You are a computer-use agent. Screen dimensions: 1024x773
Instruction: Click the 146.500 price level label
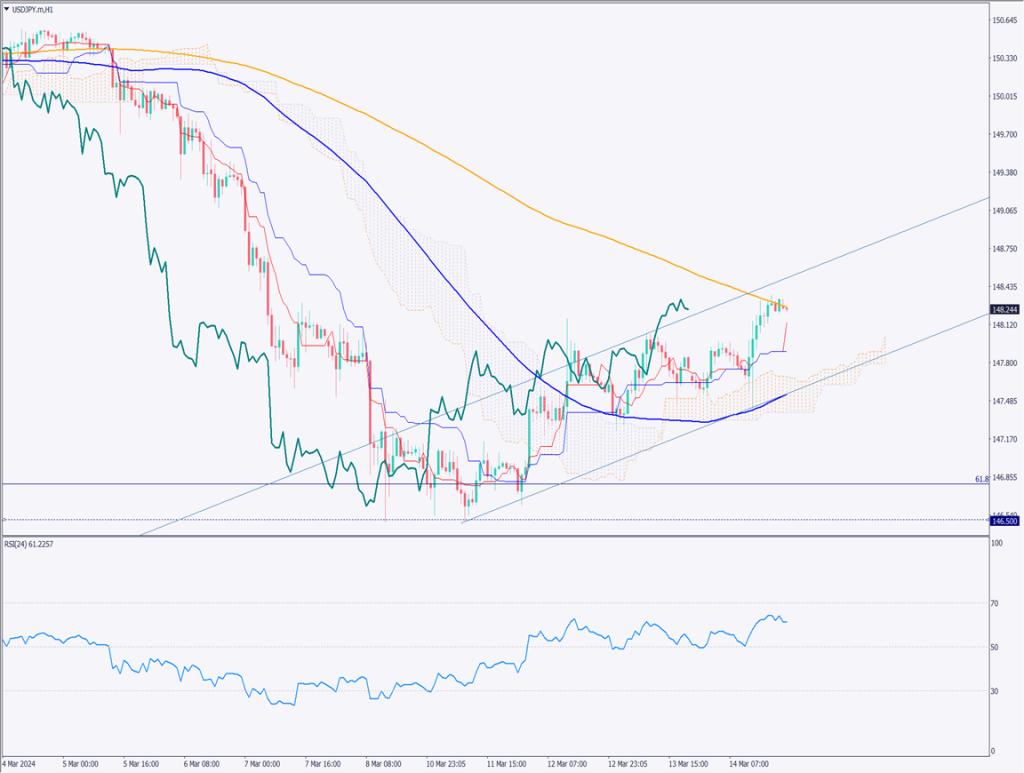[x=1003, y=521]
